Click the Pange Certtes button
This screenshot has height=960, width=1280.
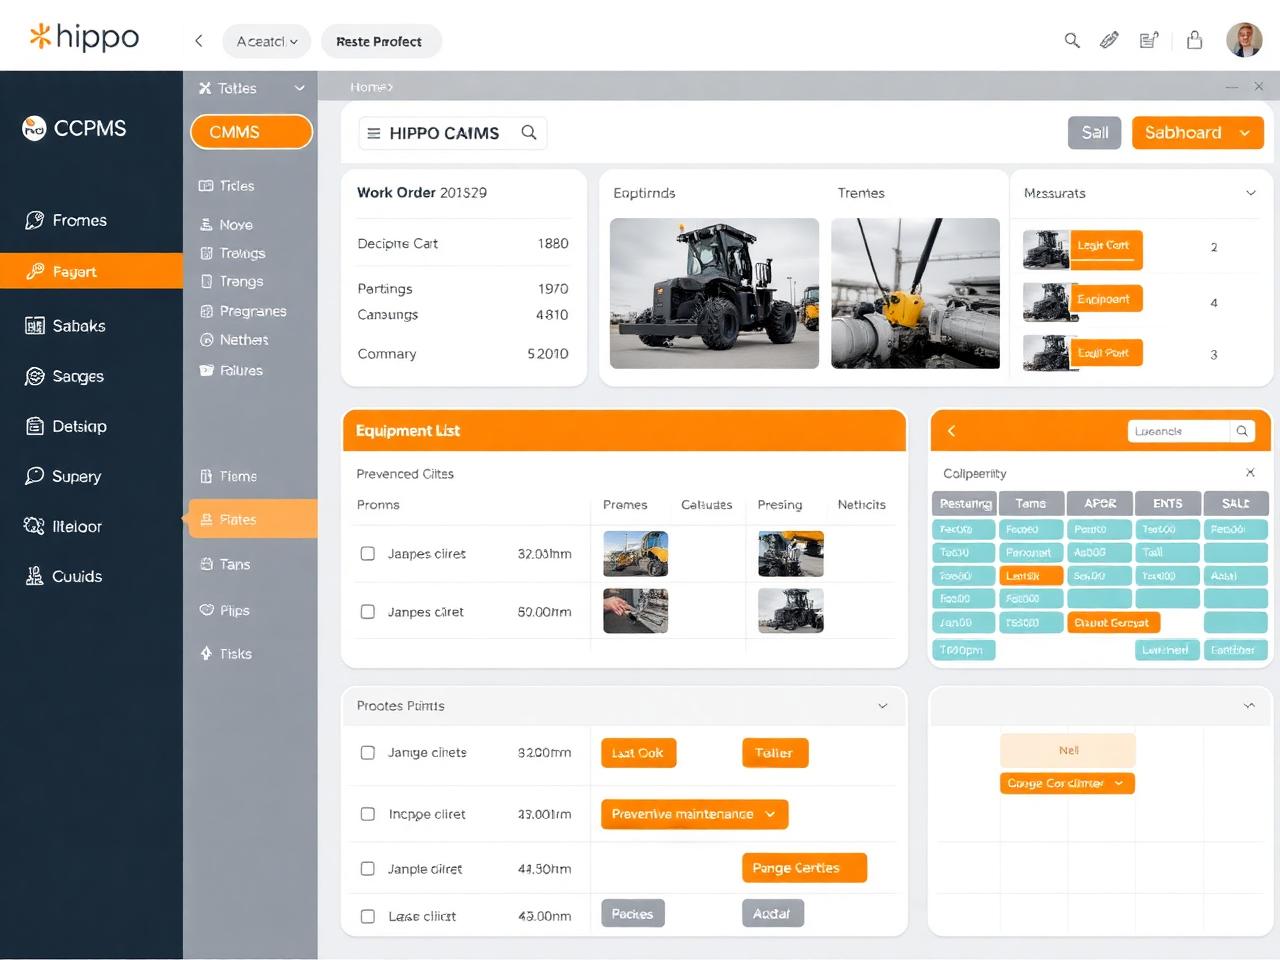(803, 868)
